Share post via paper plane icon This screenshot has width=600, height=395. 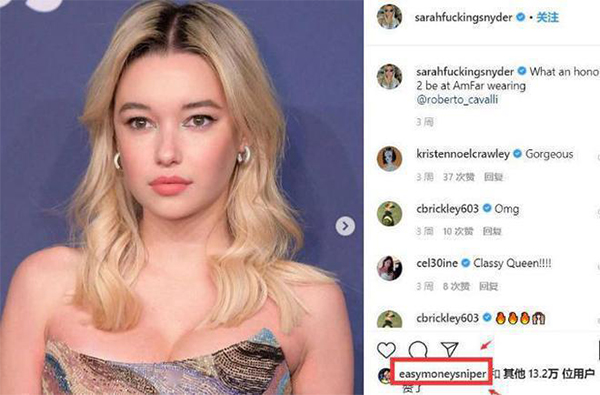tap(449, 349)
